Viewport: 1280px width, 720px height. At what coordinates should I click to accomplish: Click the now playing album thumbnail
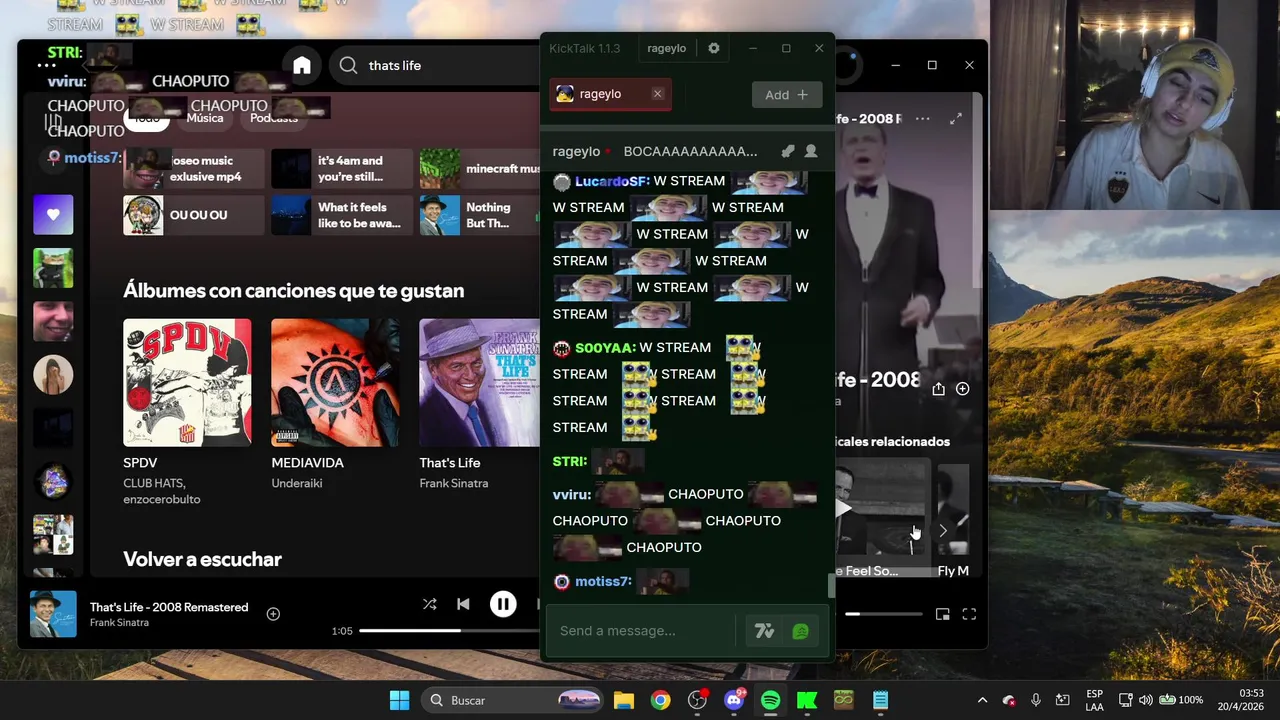point(53,614)
